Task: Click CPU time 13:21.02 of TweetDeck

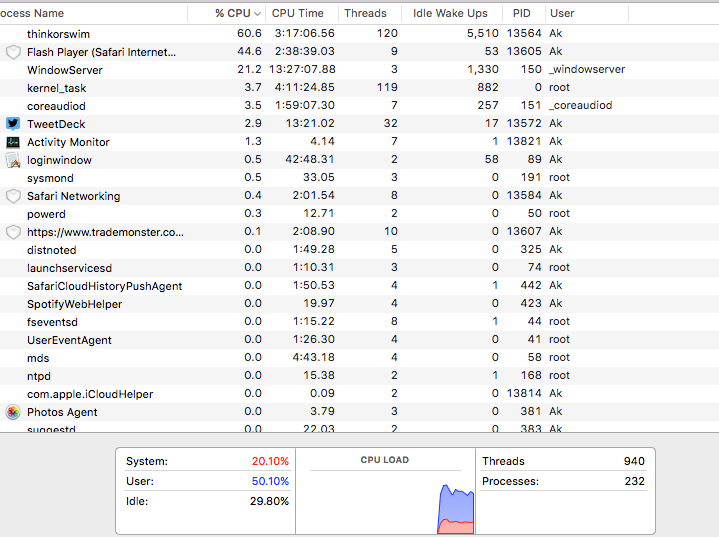Action: tap(310, 123)
